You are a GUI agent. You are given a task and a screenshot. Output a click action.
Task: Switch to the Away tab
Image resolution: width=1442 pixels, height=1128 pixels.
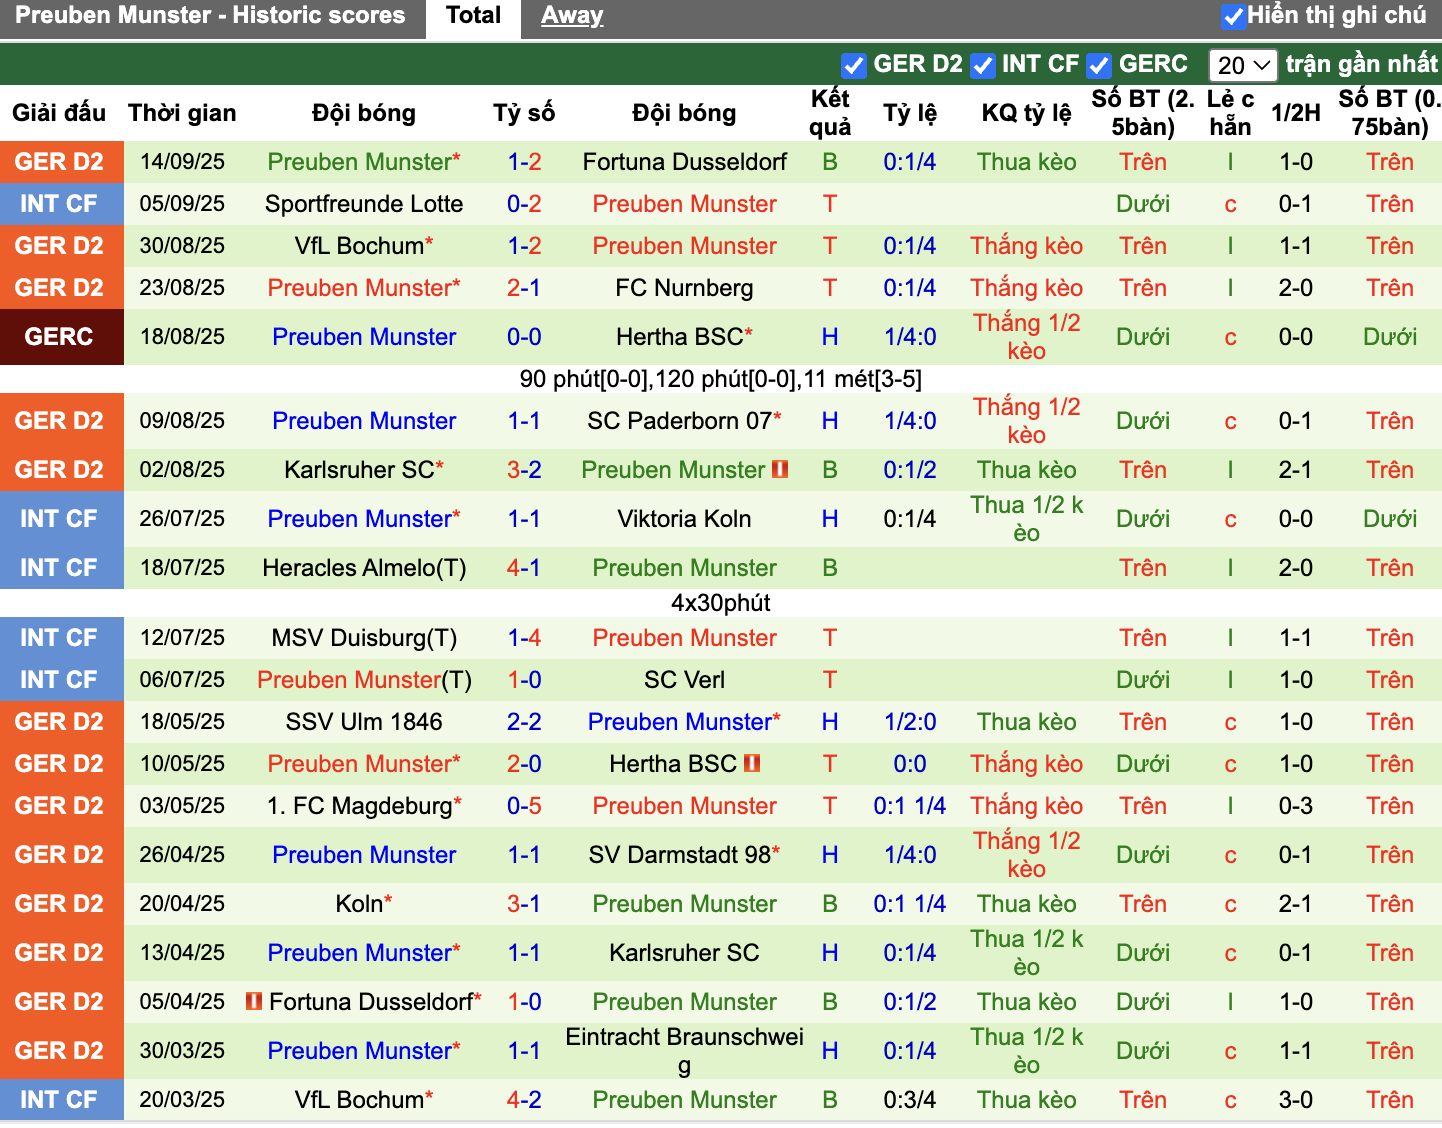572,16
